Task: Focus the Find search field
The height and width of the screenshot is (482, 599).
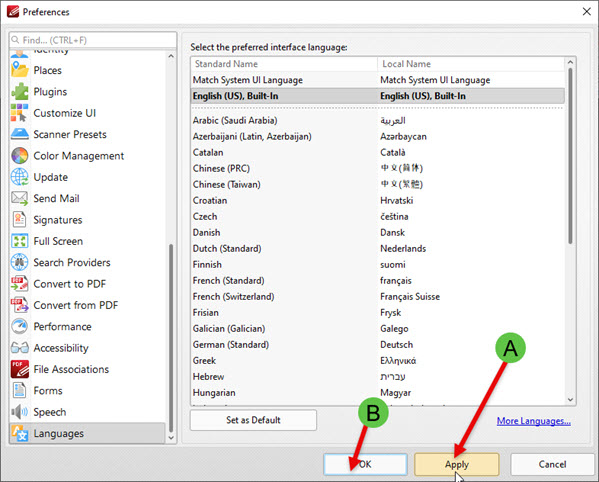Action: point(93,40)
